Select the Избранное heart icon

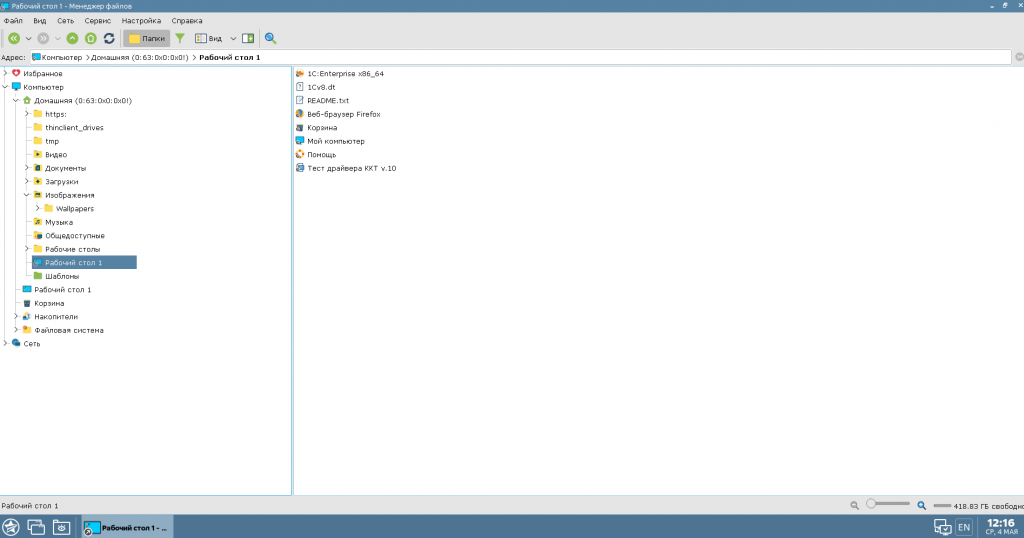tap(16, 73)
